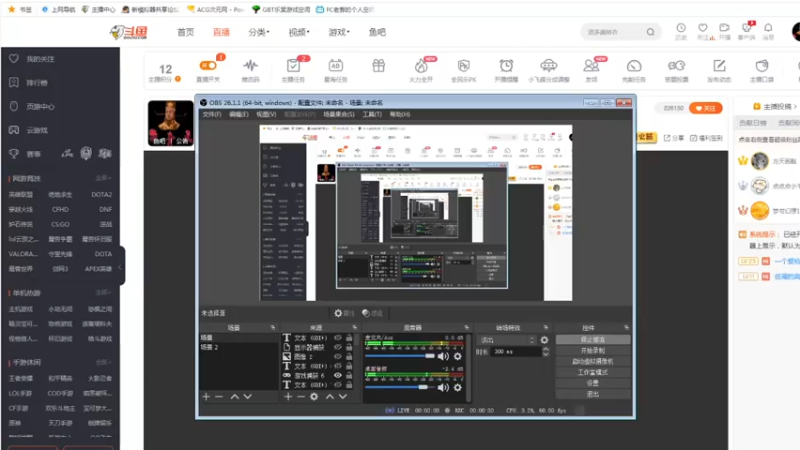Click the search magnifier icon in the header
Image resolution: width=800 pixels, height=450 pixels.
(x=651, y=32)
